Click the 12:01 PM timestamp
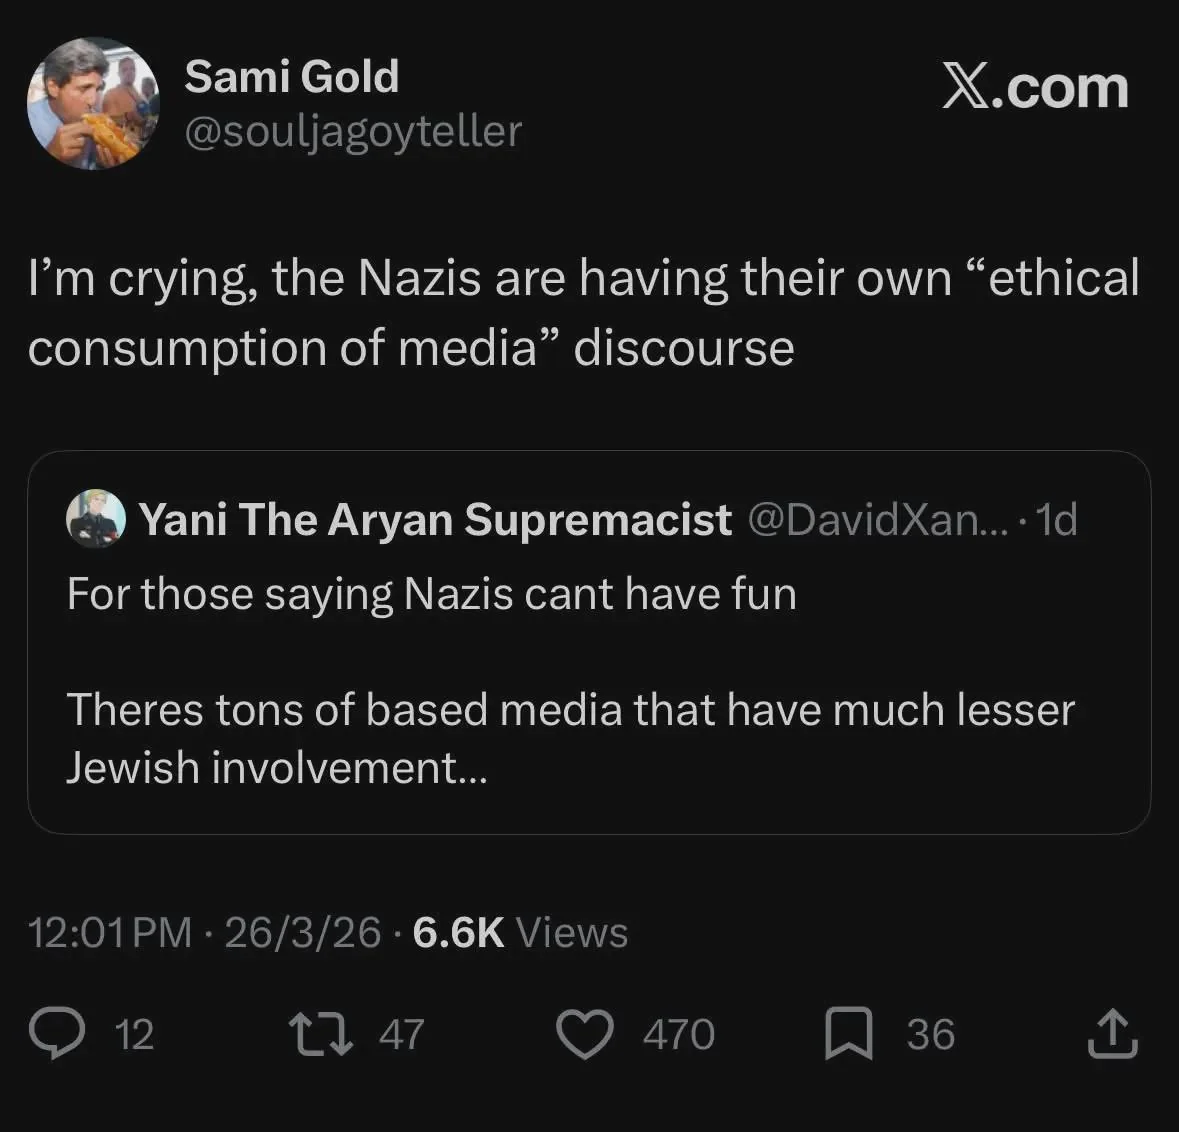1179x1132 pixels. pyautogui.click(x=110, y=932)
